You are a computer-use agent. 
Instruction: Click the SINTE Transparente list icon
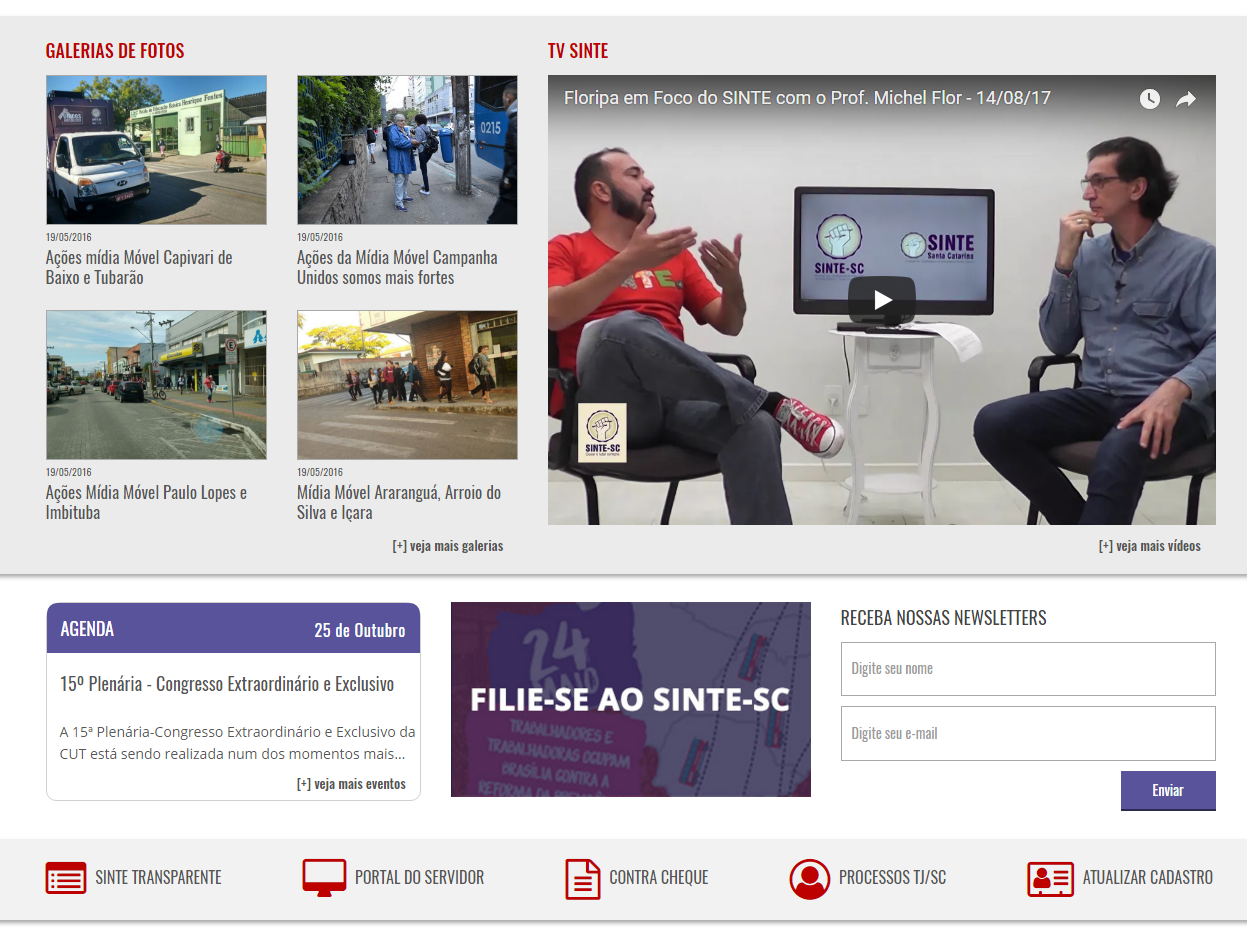(x=66, y=878)
